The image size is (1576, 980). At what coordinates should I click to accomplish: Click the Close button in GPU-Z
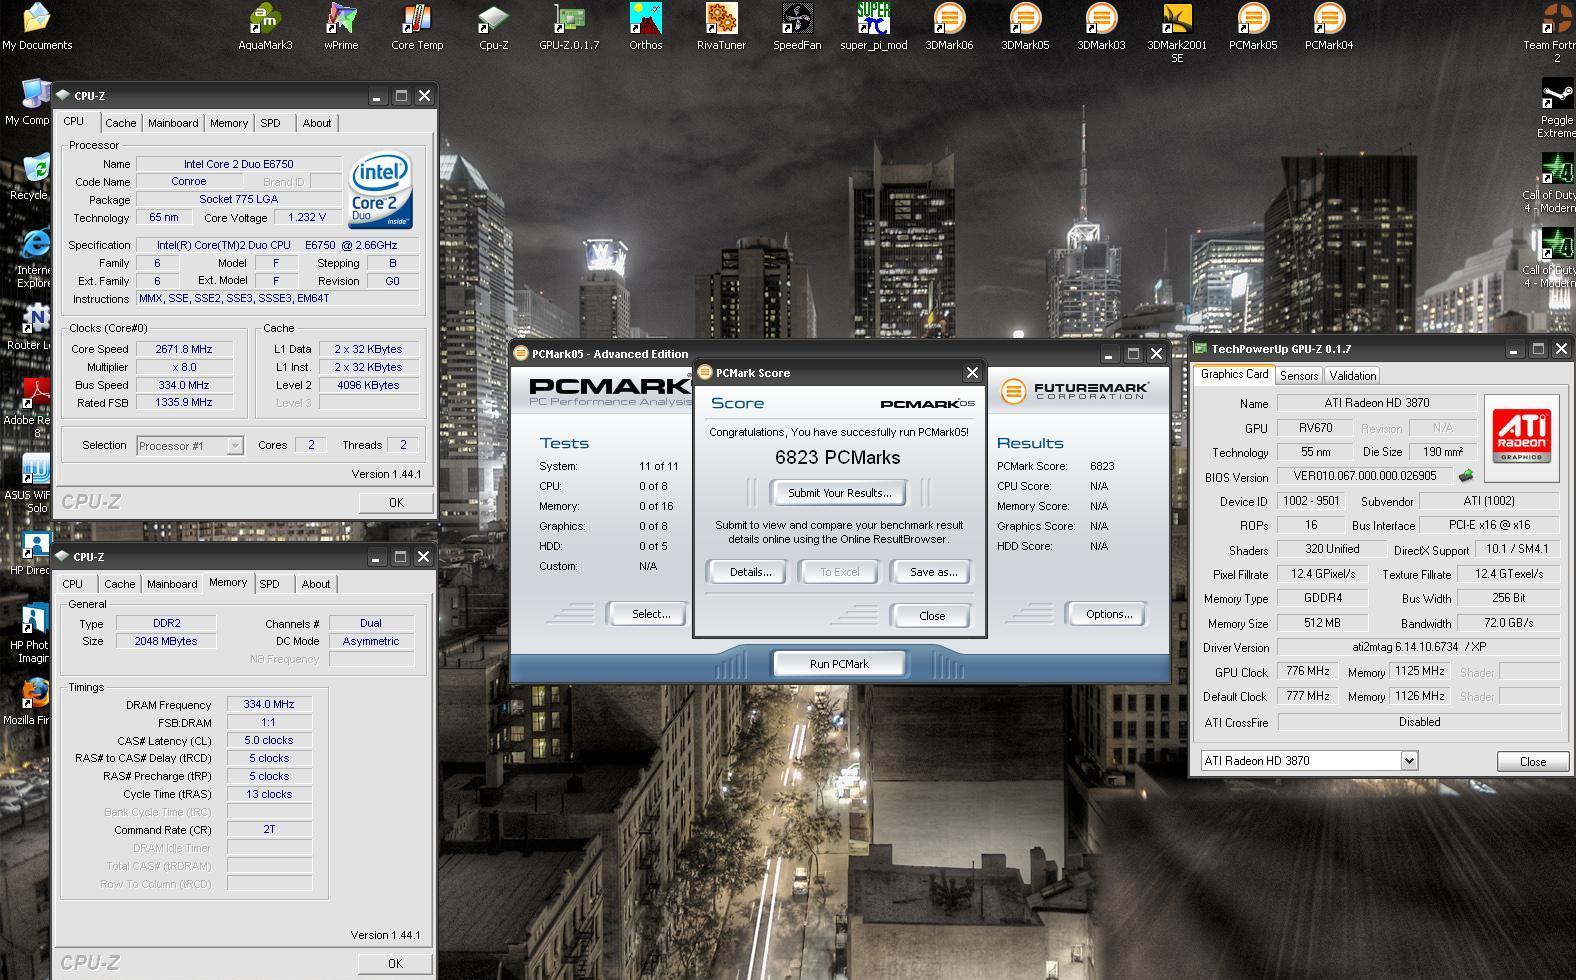1533,762
